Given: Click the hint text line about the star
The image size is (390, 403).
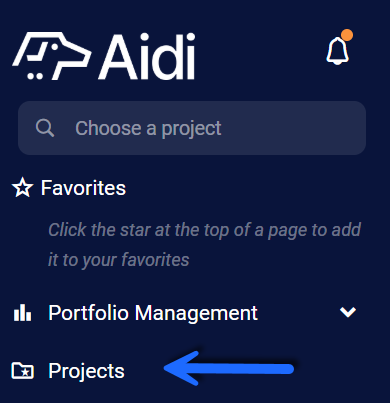Looking at the screenshot, I should coord(204,230).
